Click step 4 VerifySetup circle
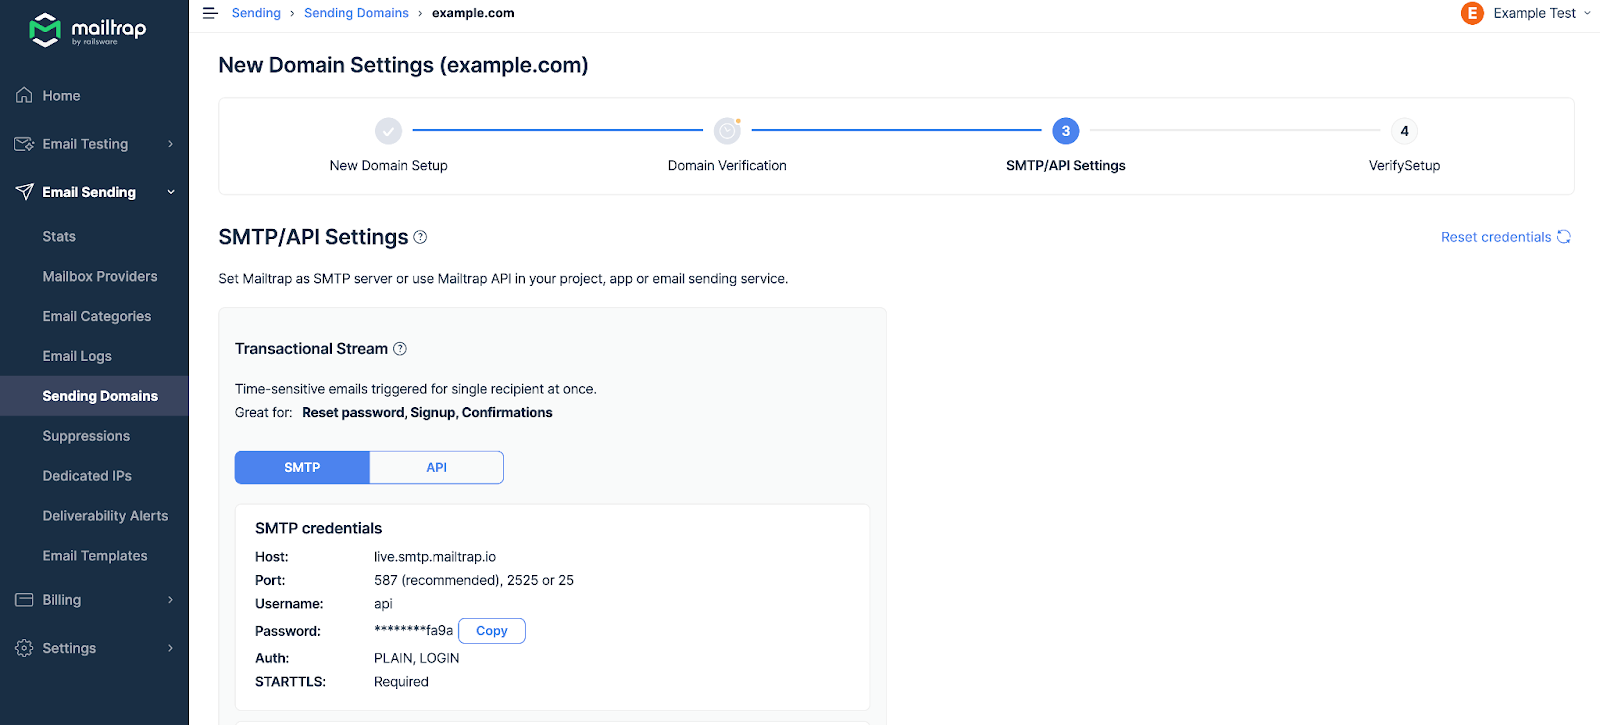The height and width of the screenshot is (725, 1600). point(1404,131)
